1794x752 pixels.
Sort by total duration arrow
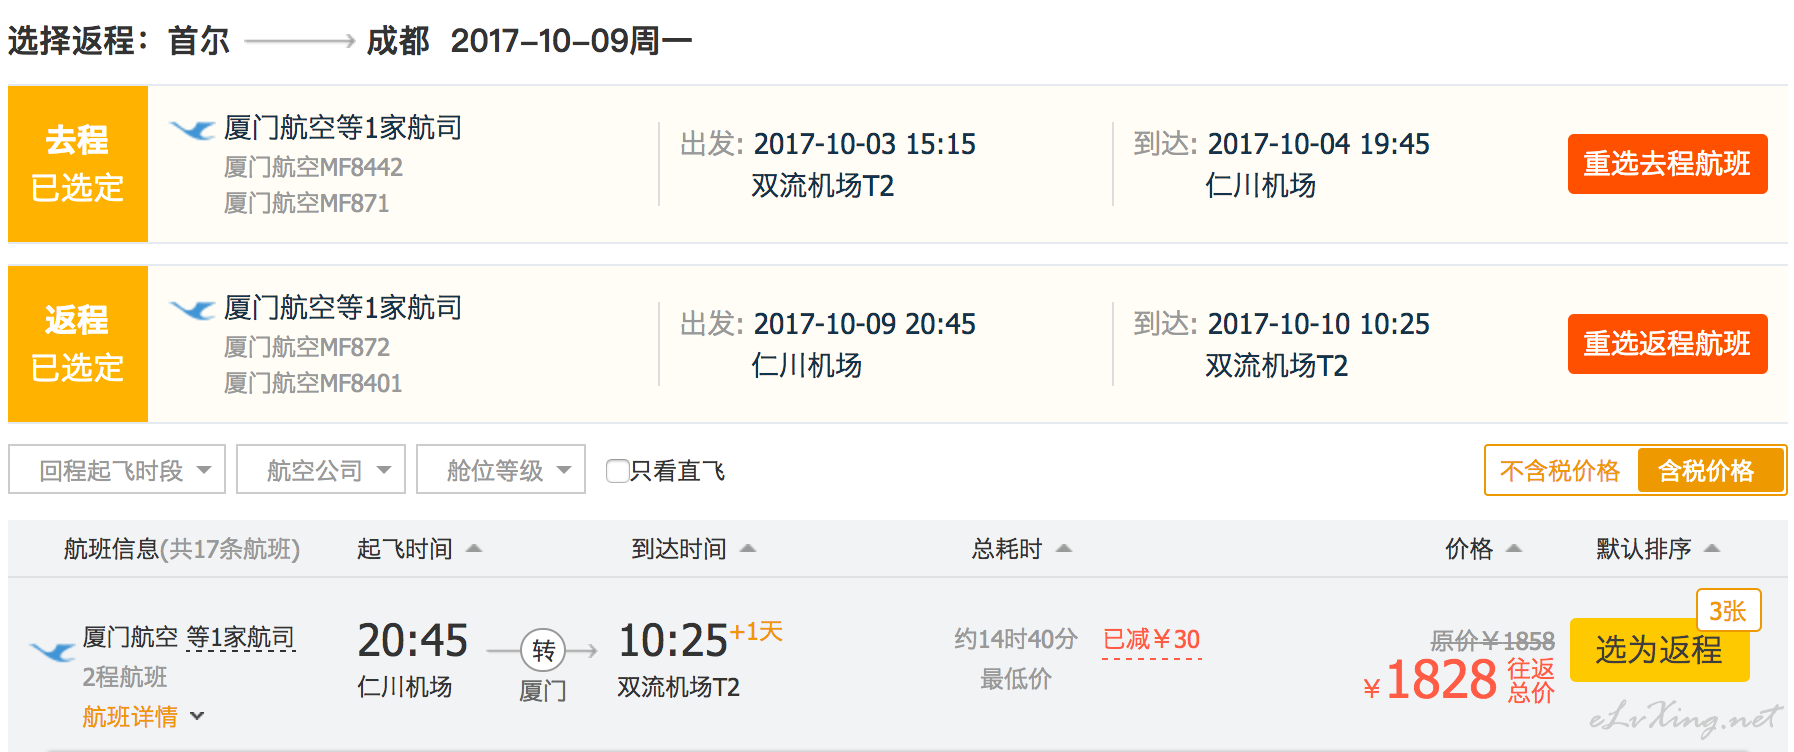(x=1064, y=548)
